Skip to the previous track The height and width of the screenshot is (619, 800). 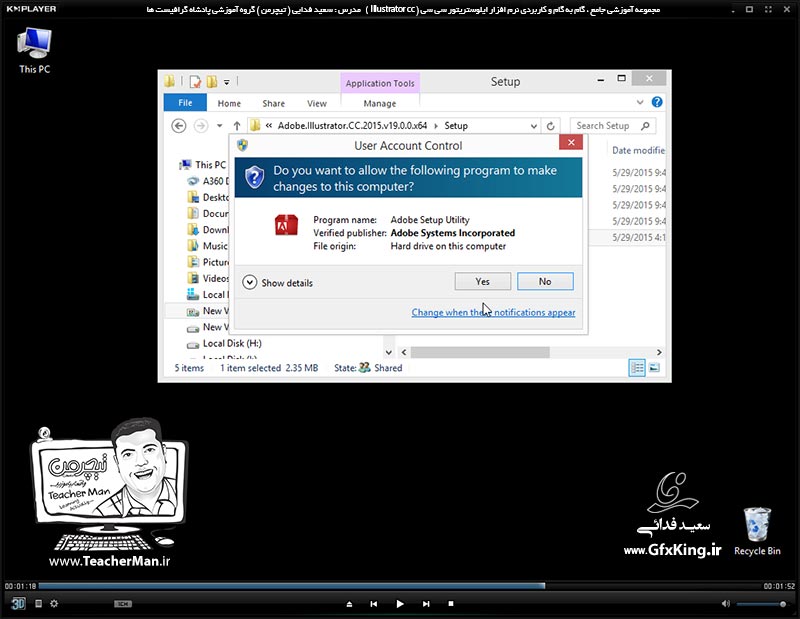pyautogui.click(x=373, y=604)
